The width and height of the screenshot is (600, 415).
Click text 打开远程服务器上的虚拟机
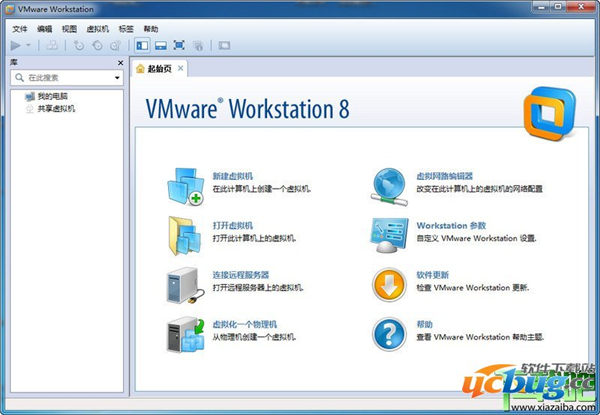point(258,288)
